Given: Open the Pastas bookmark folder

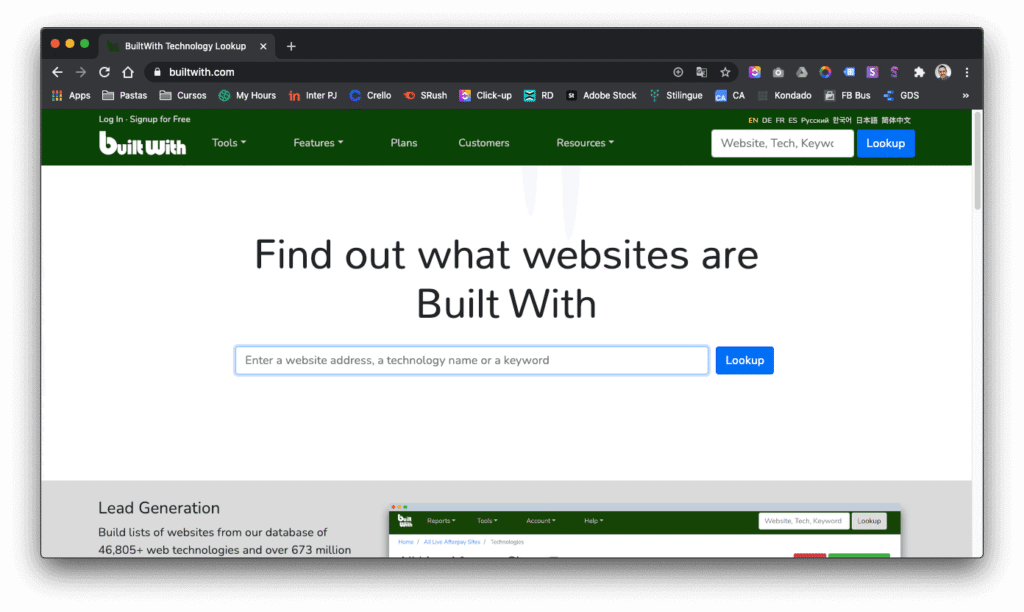Looking at the screenshot, I should [125, 95].
